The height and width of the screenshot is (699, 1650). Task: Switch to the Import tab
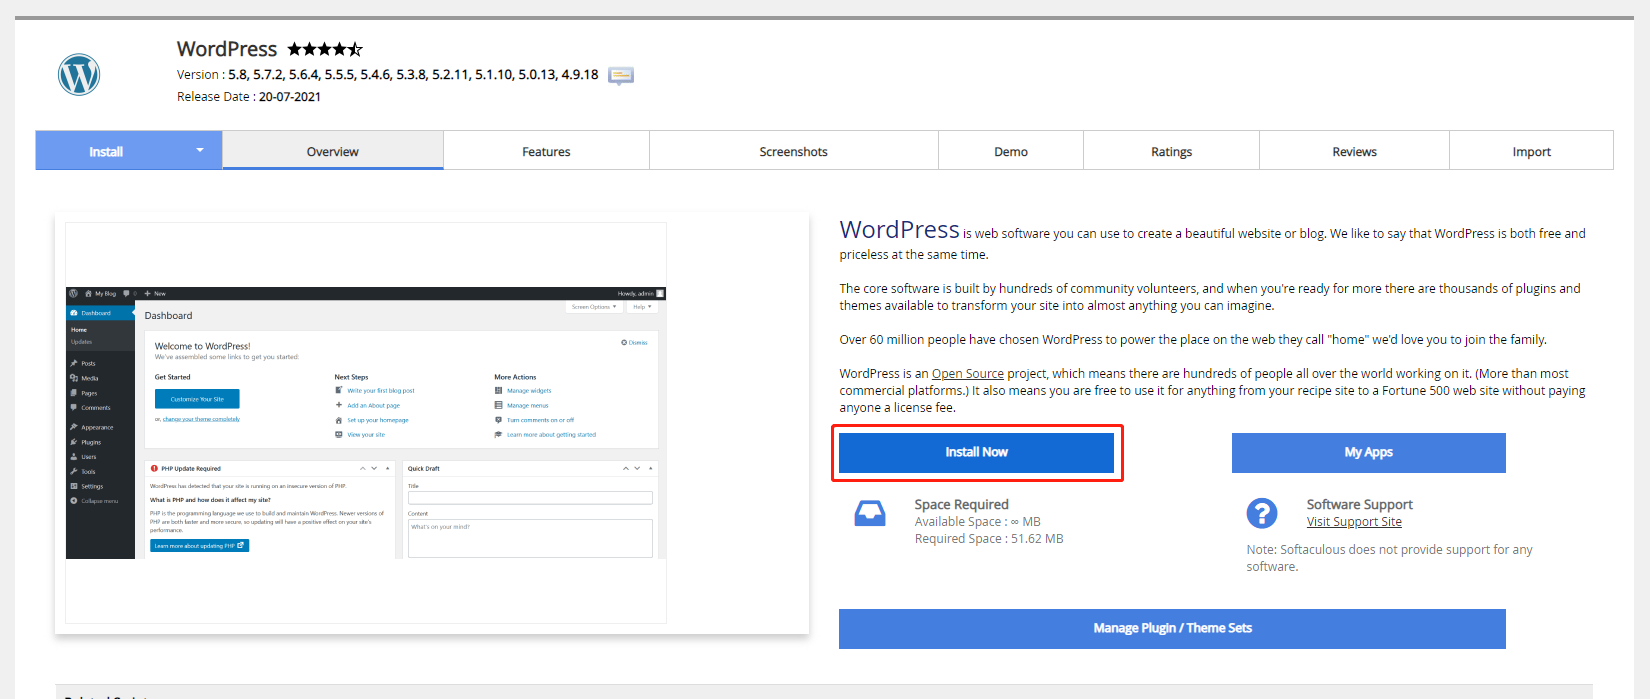1531,152
